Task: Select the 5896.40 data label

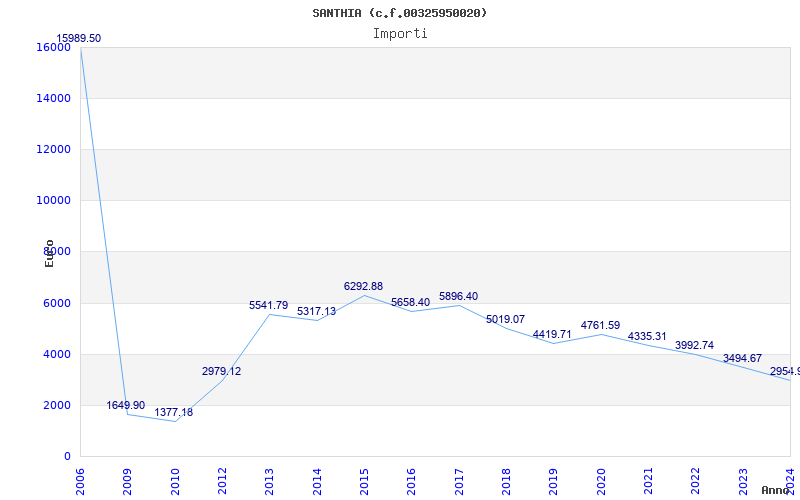Action: point(458,296)
